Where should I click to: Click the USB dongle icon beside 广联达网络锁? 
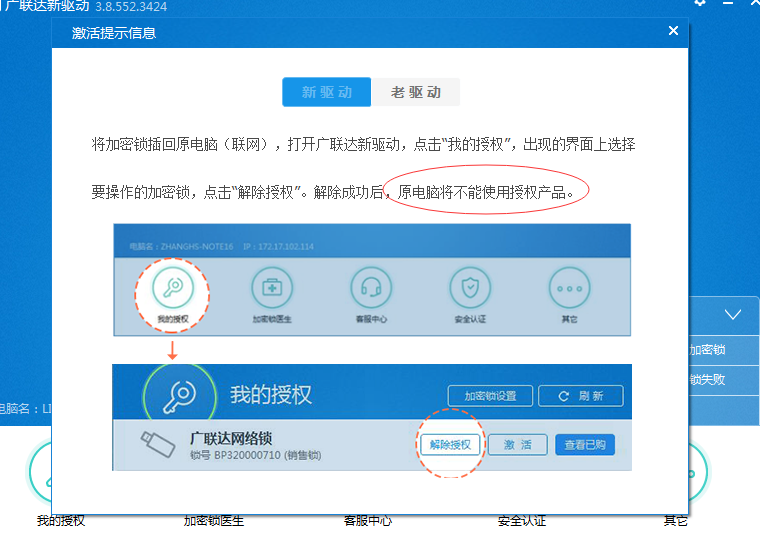(158, 444)
